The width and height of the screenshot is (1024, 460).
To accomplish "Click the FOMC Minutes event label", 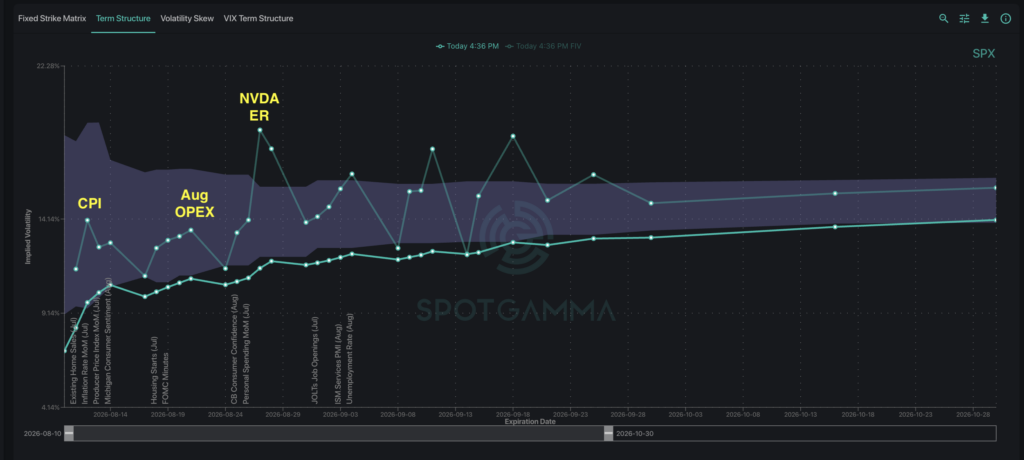I will (166, 378).
